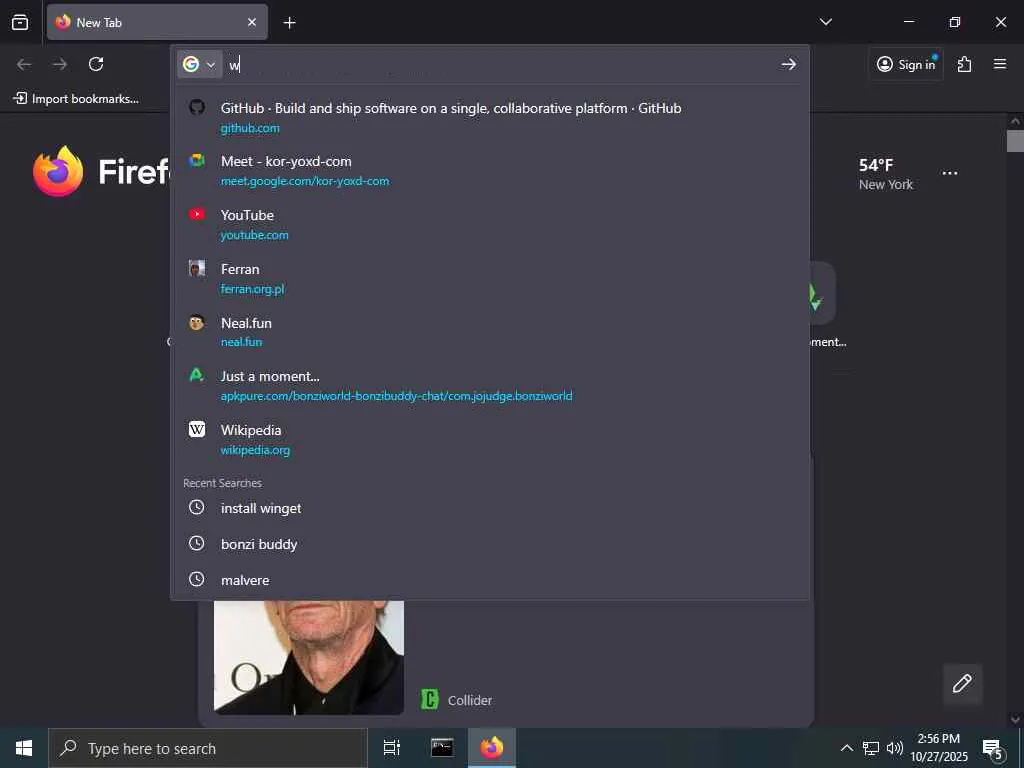Click the Go arrow in address bar

click(789, 64)
